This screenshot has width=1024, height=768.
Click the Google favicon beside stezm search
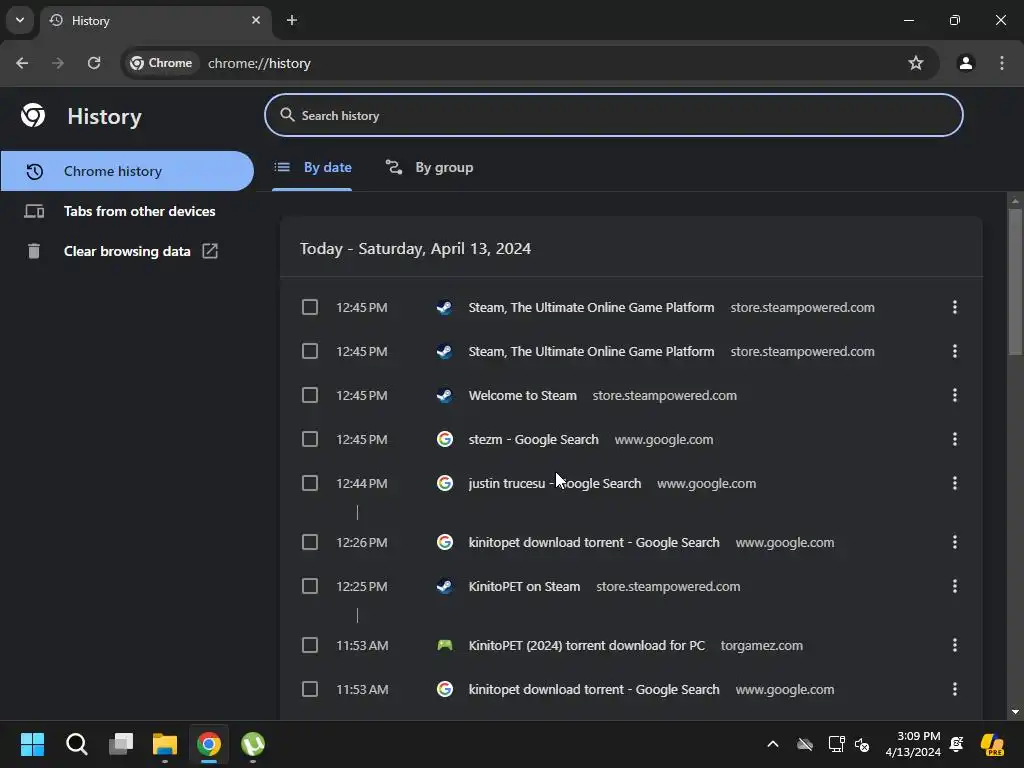(x=445, y=440)
